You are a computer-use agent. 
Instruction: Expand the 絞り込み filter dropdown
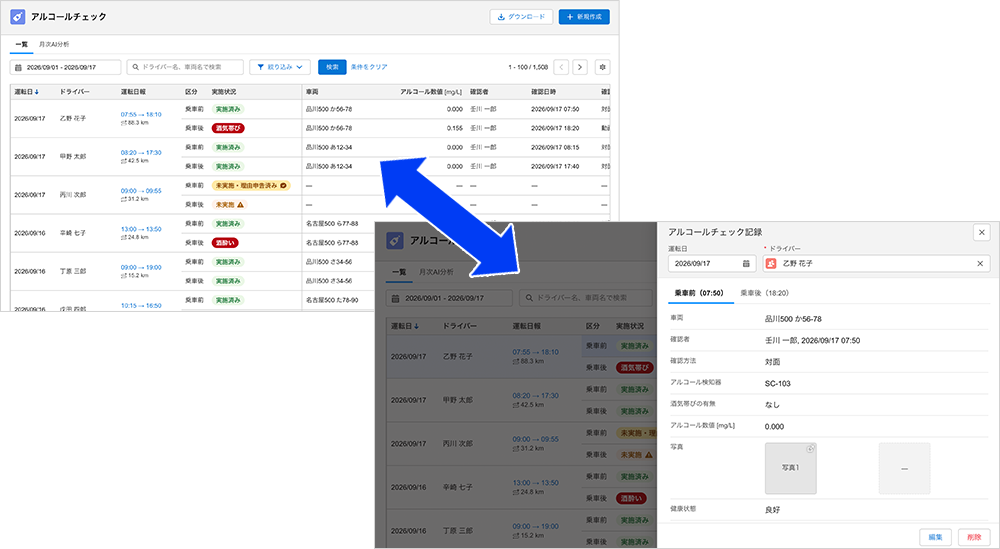(280, 67)
